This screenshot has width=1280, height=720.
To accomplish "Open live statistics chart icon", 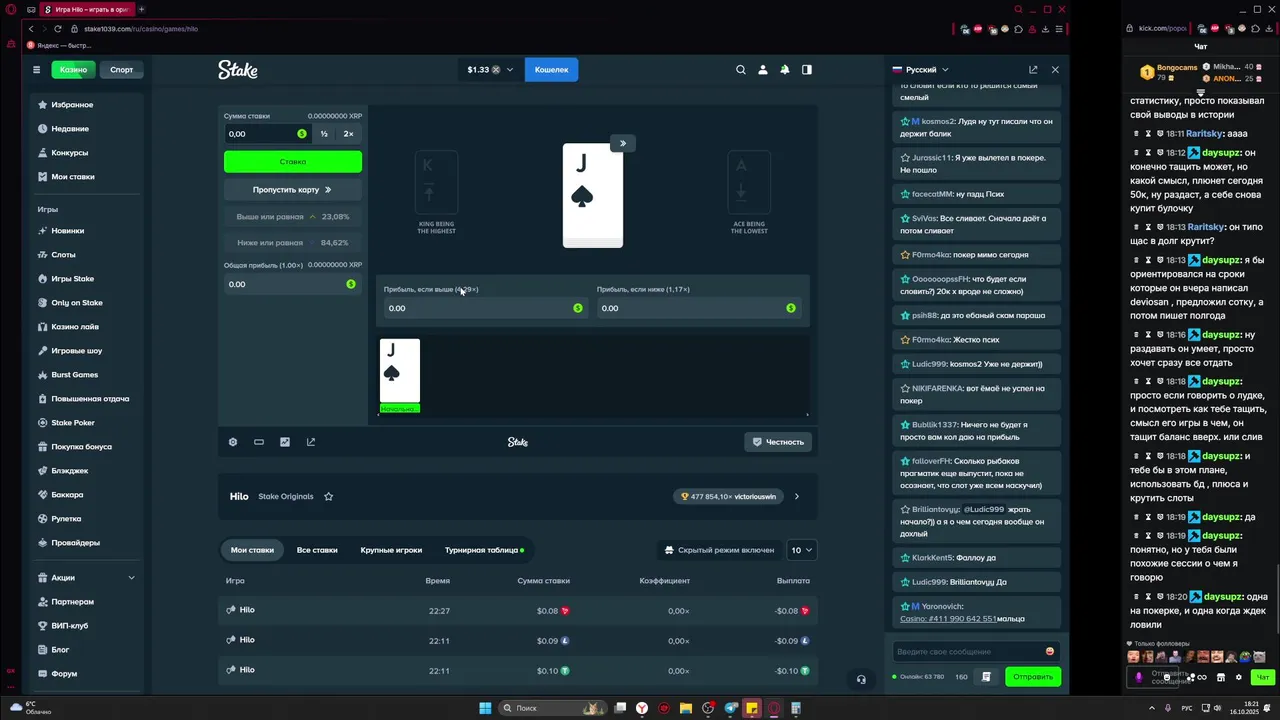I will [x=285, y=442].
